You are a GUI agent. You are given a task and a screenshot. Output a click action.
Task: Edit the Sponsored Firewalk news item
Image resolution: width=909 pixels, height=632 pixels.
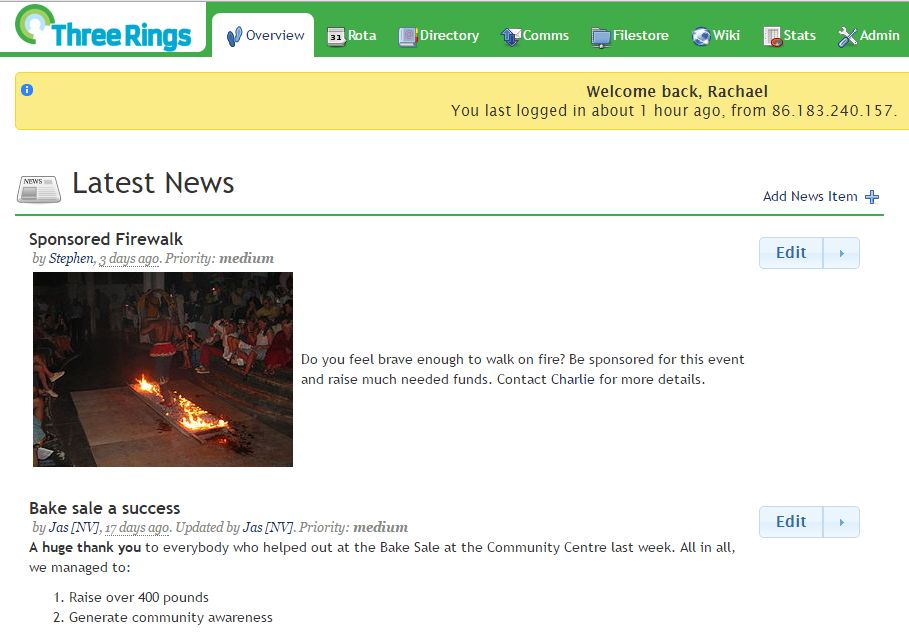click(x=791, y=253)
